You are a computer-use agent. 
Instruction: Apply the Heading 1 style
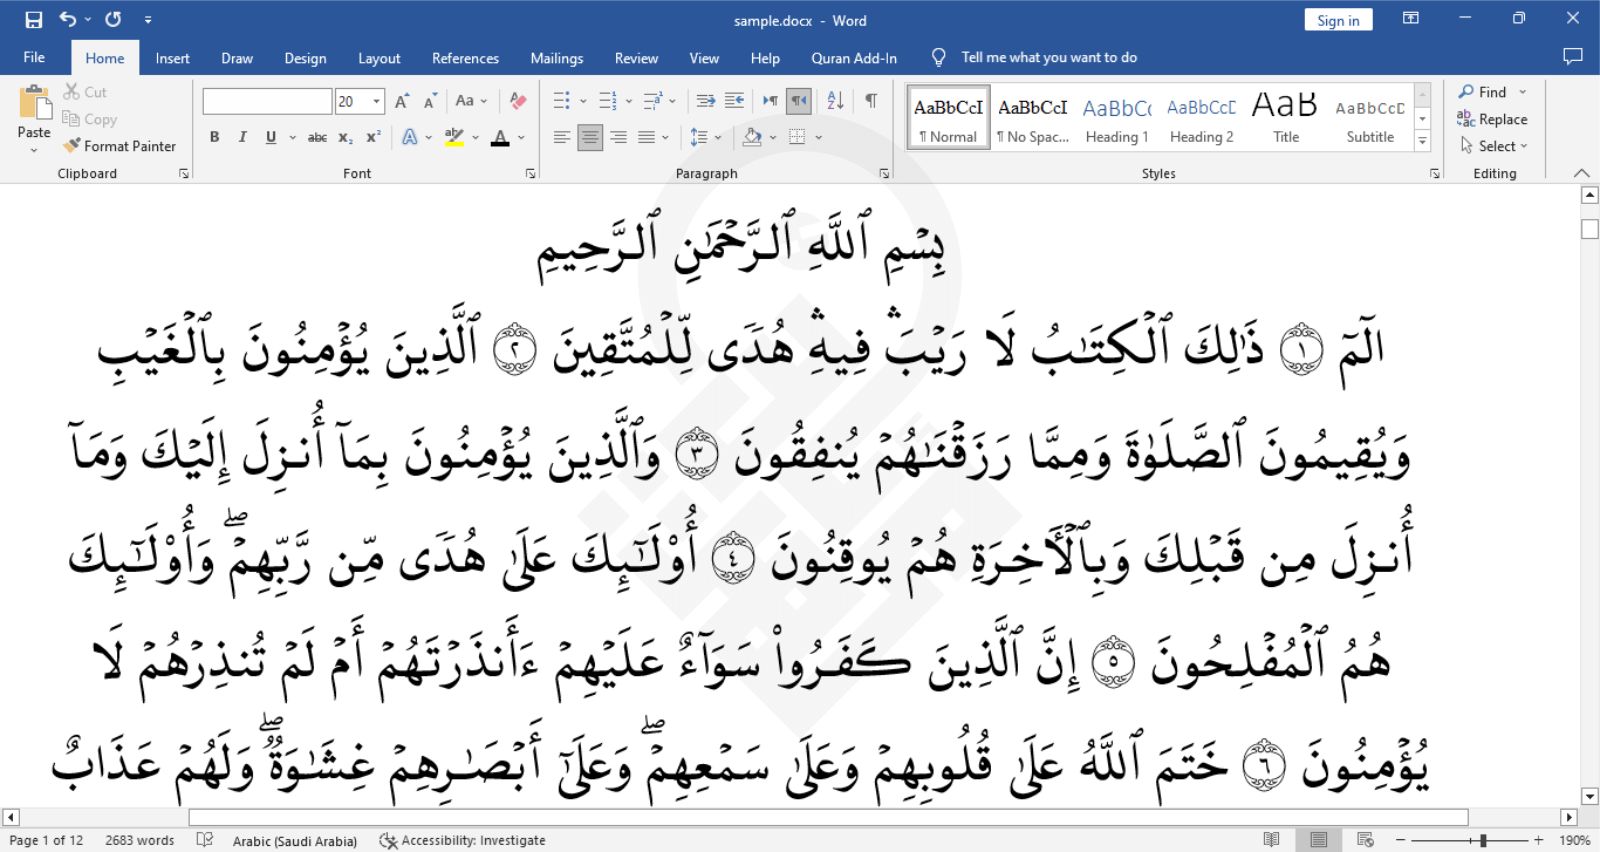(x=1117, y=118)
